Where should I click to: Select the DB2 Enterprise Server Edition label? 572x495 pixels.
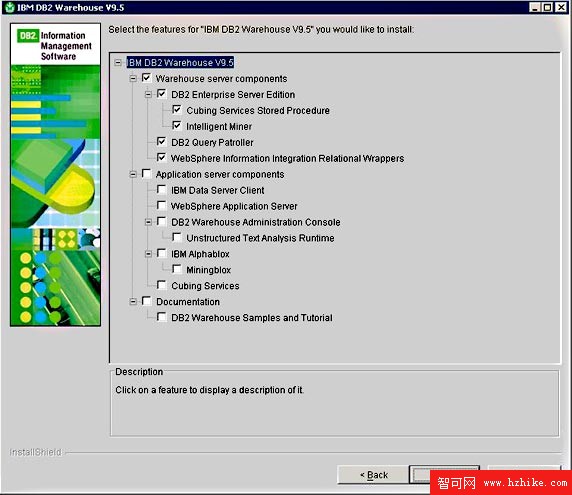(233, 95)
